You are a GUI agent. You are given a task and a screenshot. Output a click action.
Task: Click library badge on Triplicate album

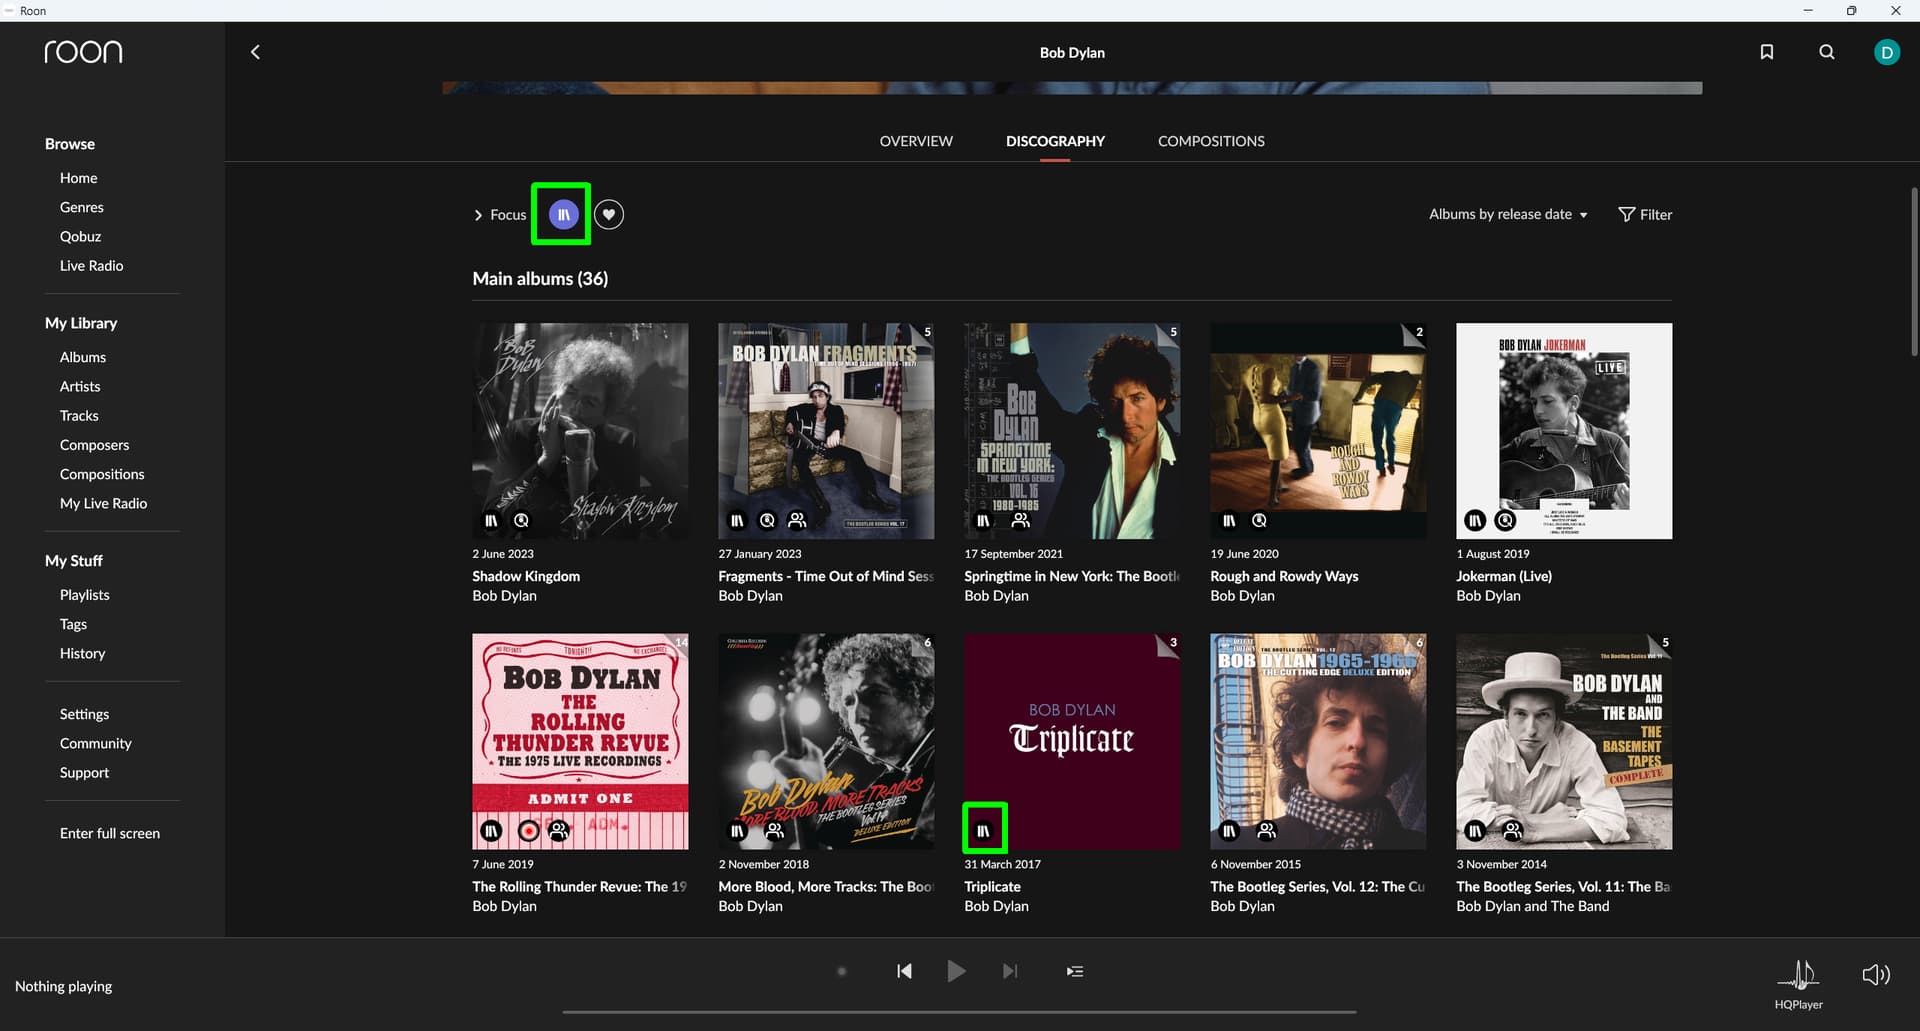[984, 830]
